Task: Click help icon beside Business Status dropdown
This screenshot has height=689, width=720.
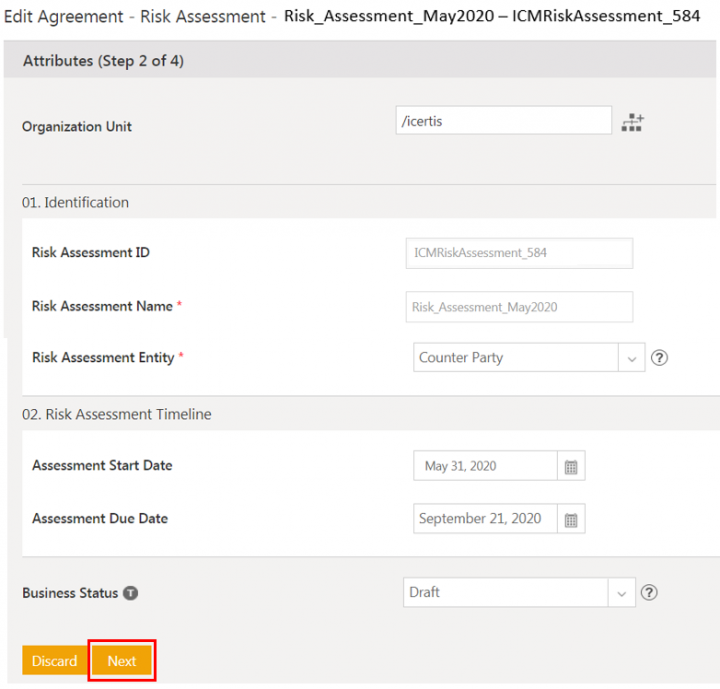Action: tap(649, 593)
